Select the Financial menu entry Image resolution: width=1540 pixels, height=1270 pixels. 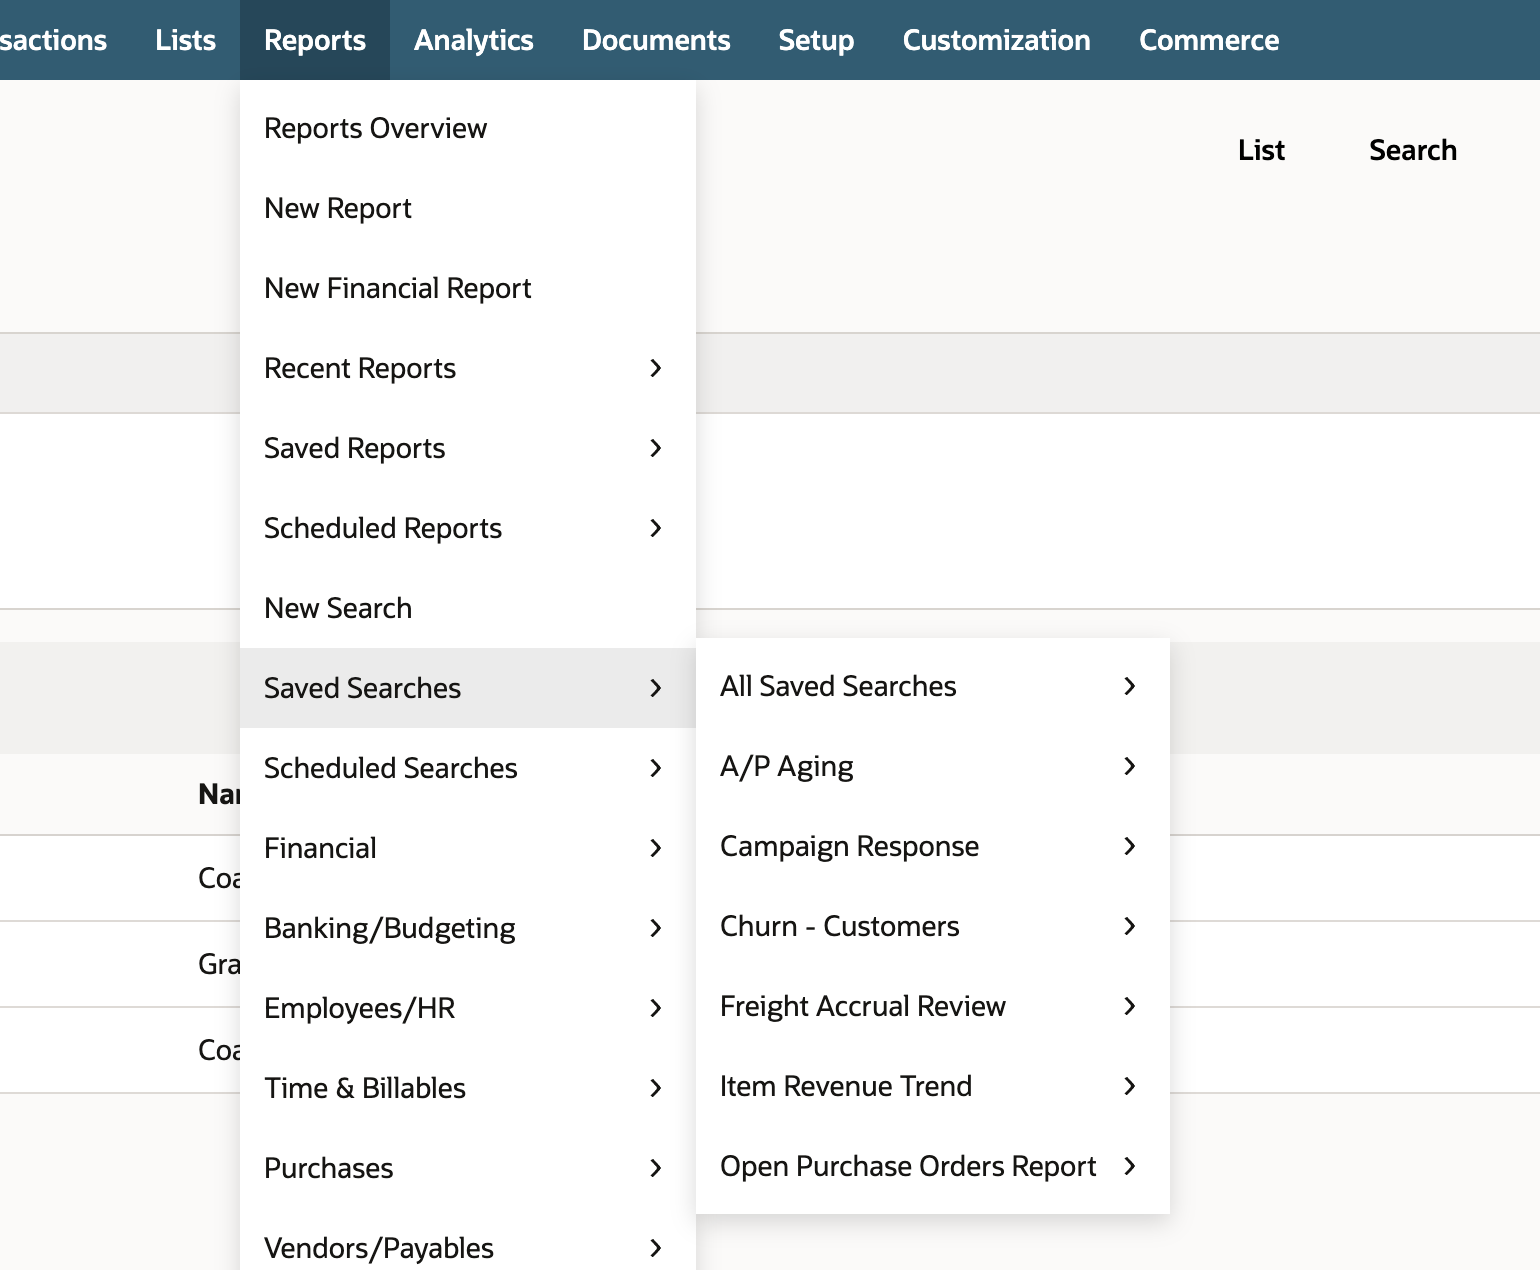pyautogui.click(x=468, y=848)
